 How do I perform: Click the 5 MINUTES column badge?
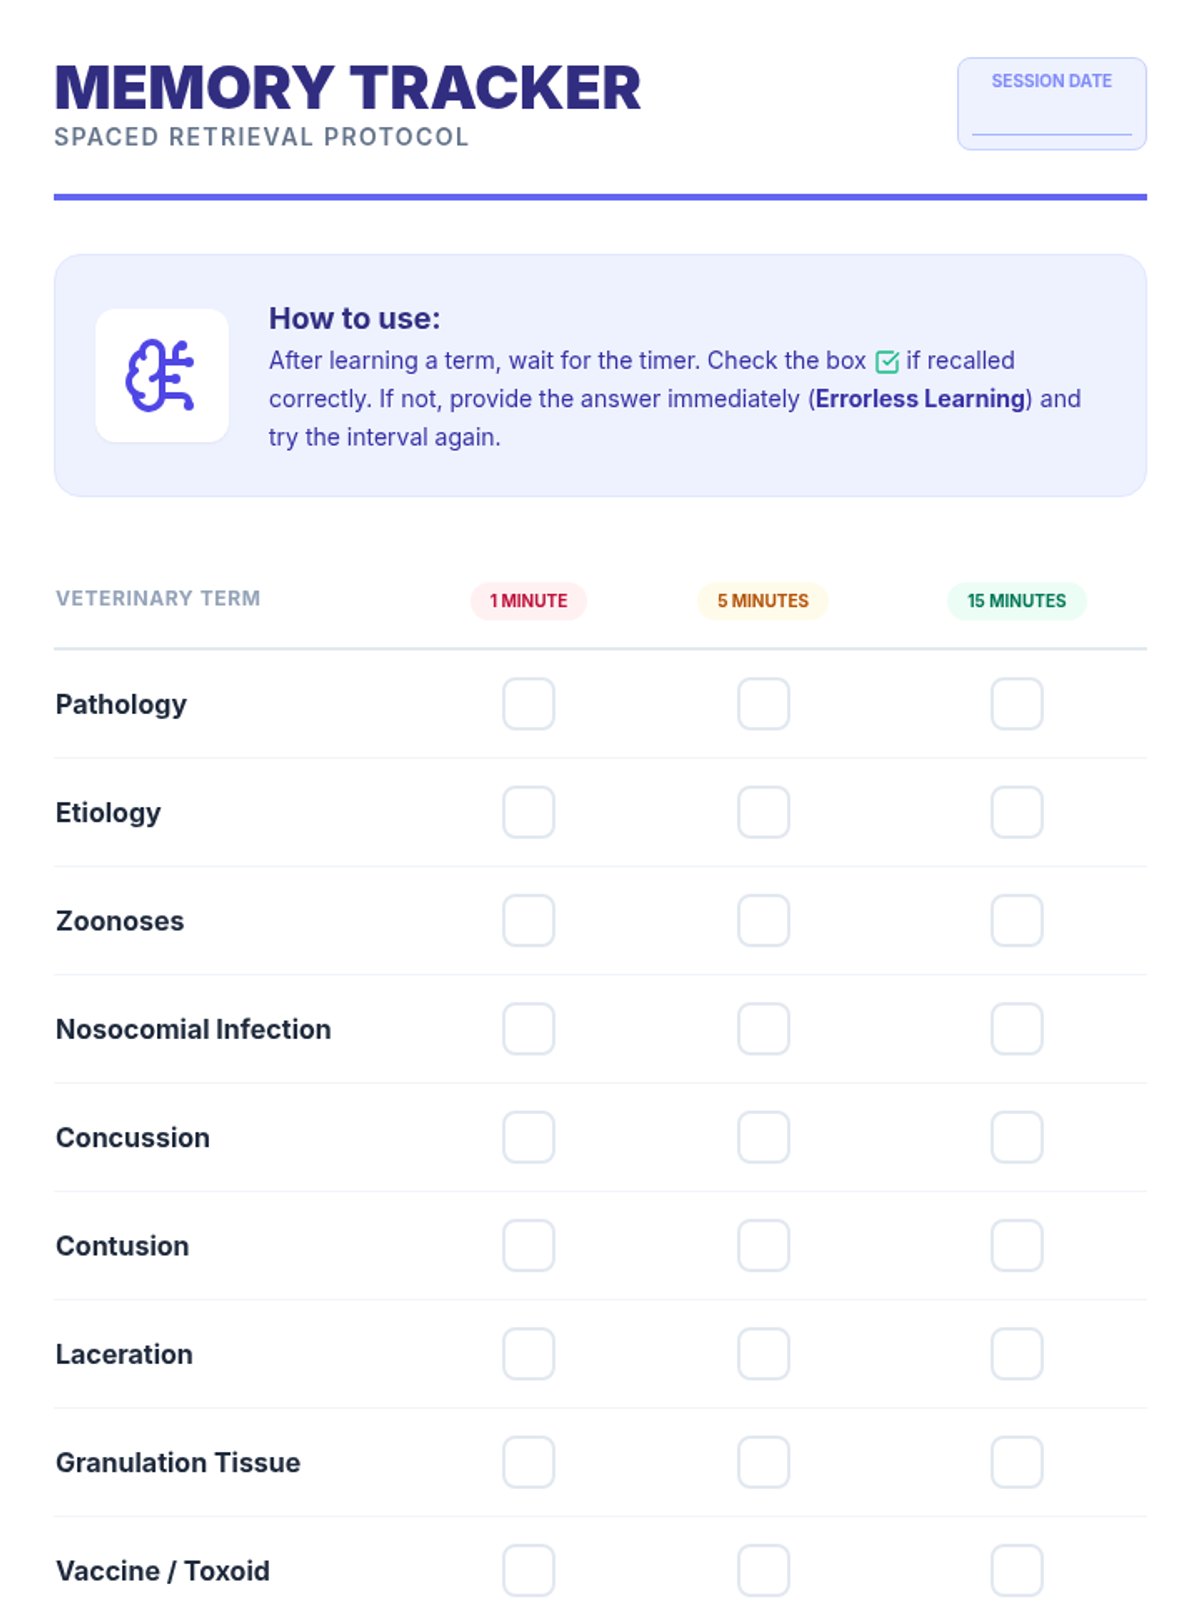coord(763,601)
